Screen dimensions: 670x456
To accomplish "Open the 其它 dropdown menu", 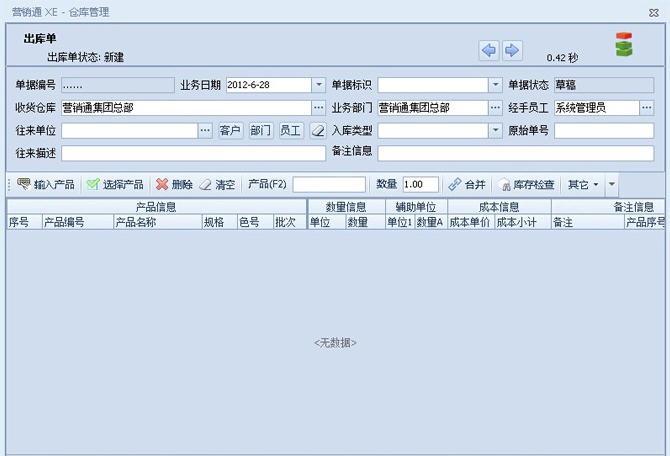I will [583, 185].
